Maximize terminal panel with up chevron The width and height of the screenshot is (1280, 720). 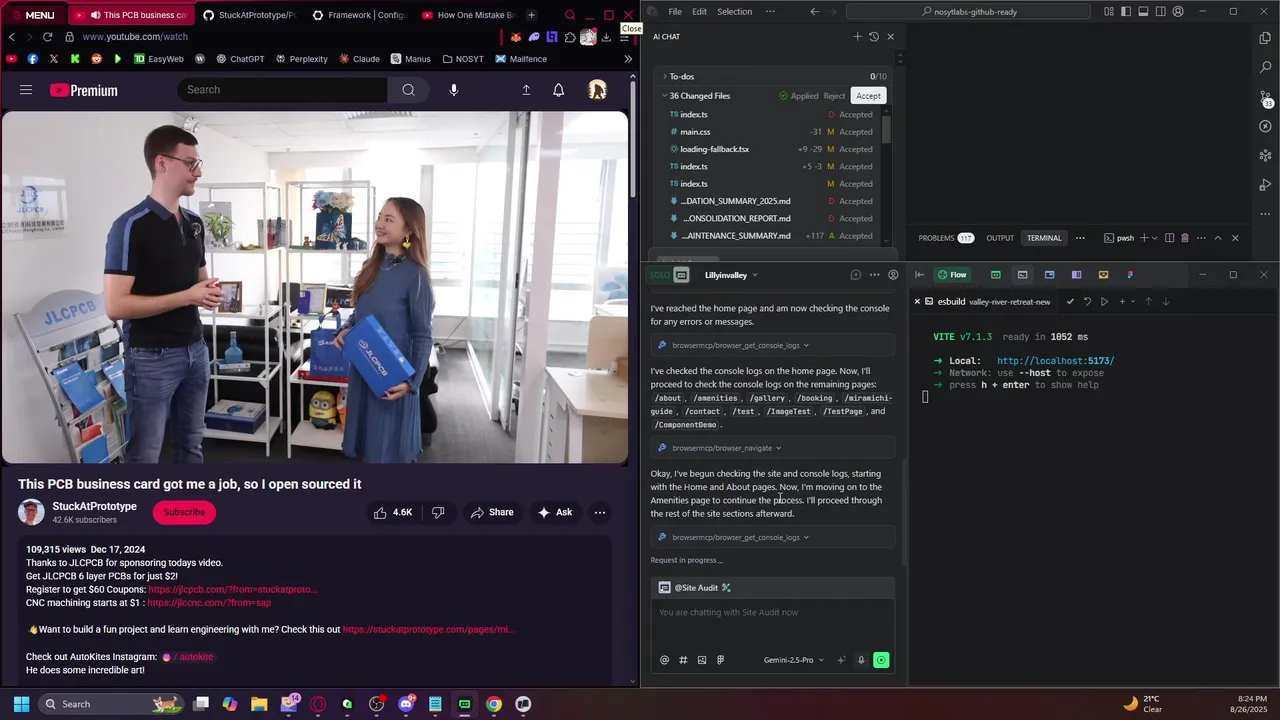[1218, 238]
